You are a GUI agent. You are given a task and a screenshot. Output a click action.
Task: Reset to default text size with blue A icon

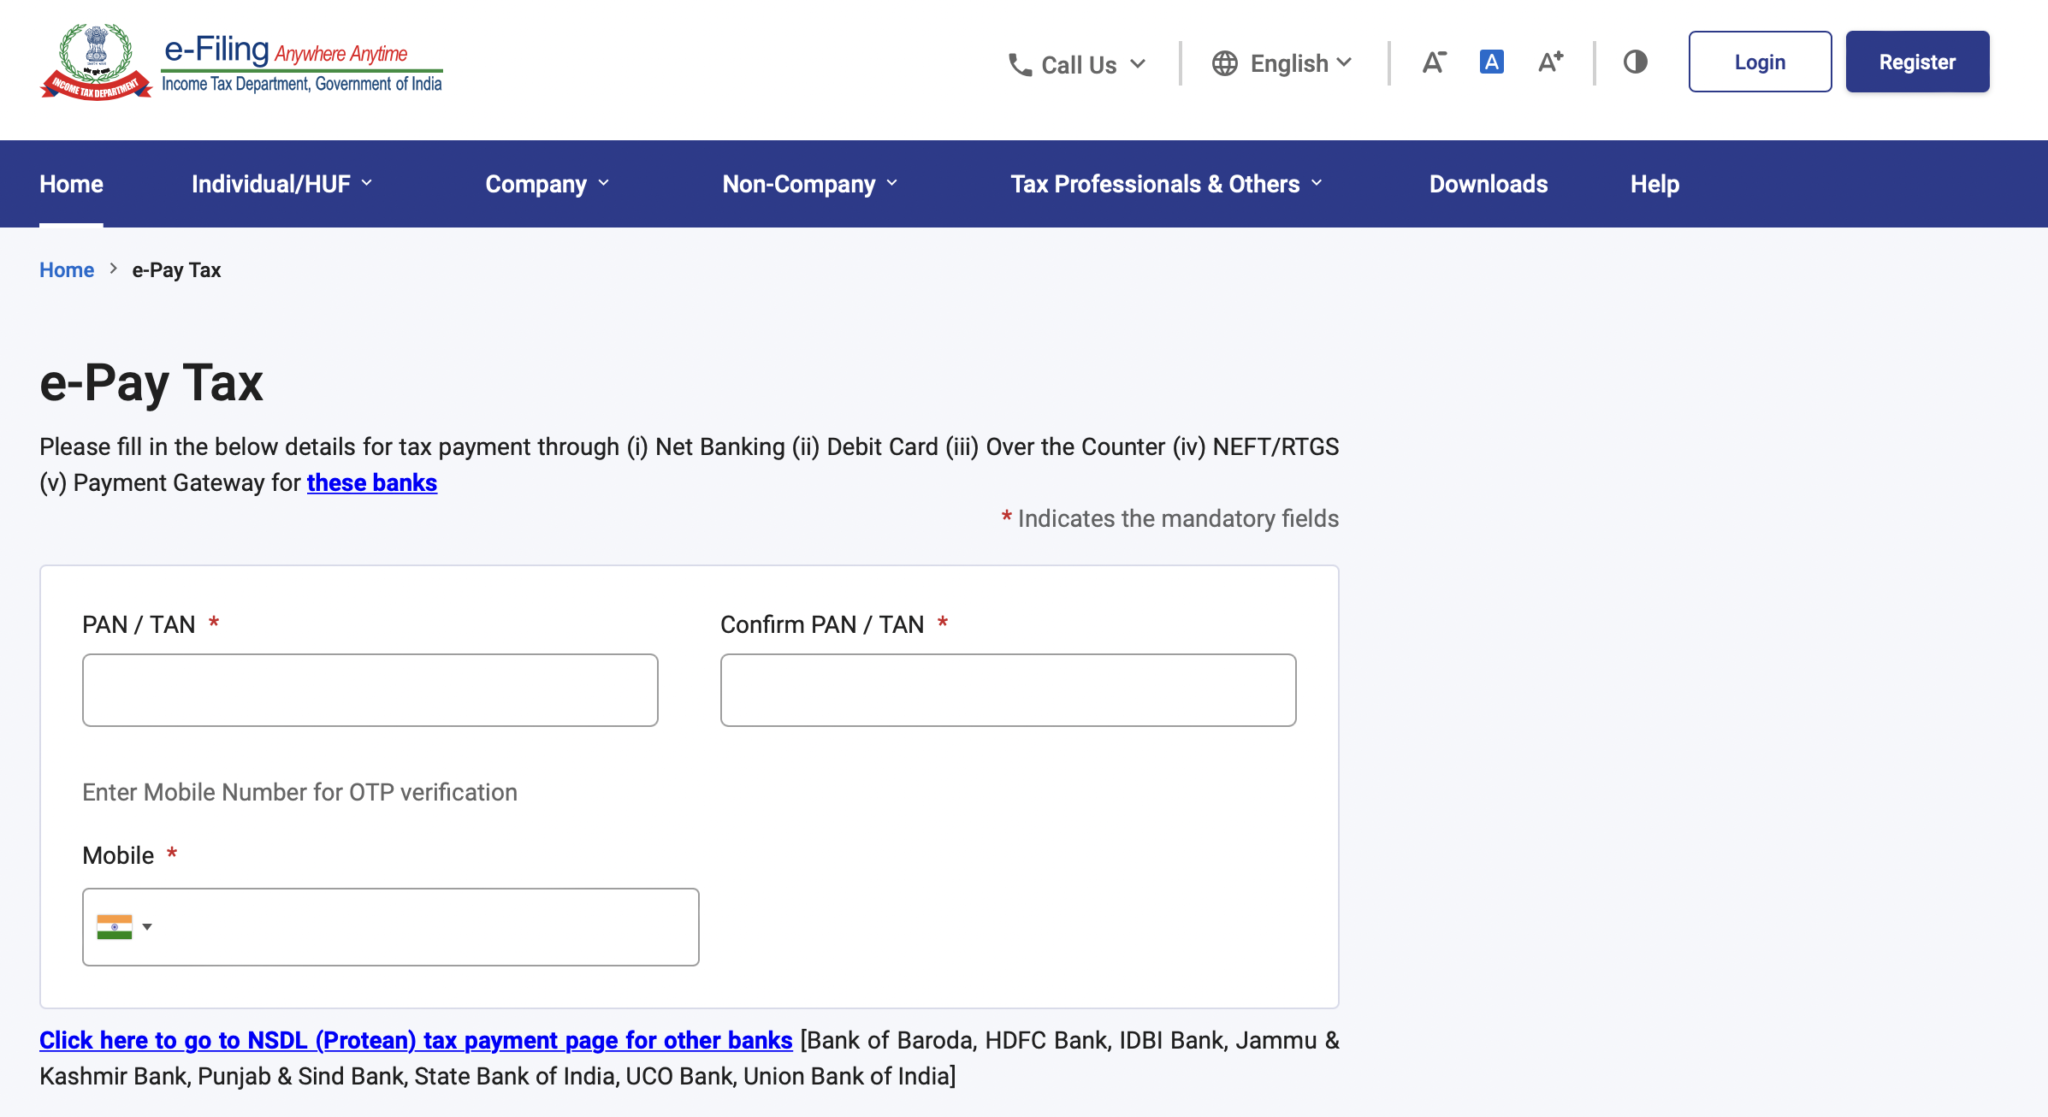pyautogui.click(x=1491, y=61)
